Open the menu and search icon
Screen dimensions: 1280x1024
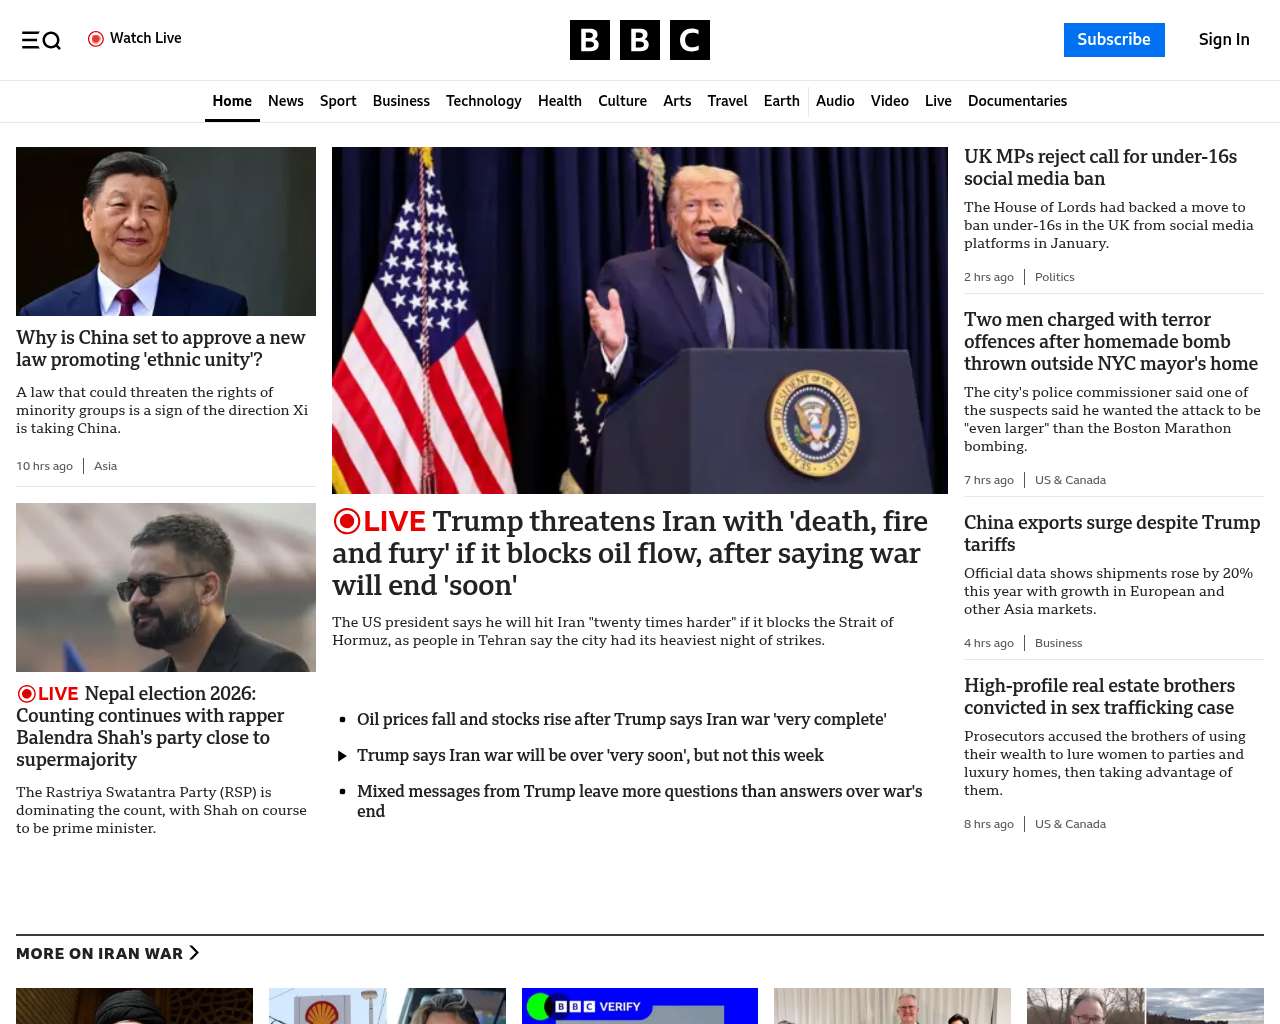(41, 40)
